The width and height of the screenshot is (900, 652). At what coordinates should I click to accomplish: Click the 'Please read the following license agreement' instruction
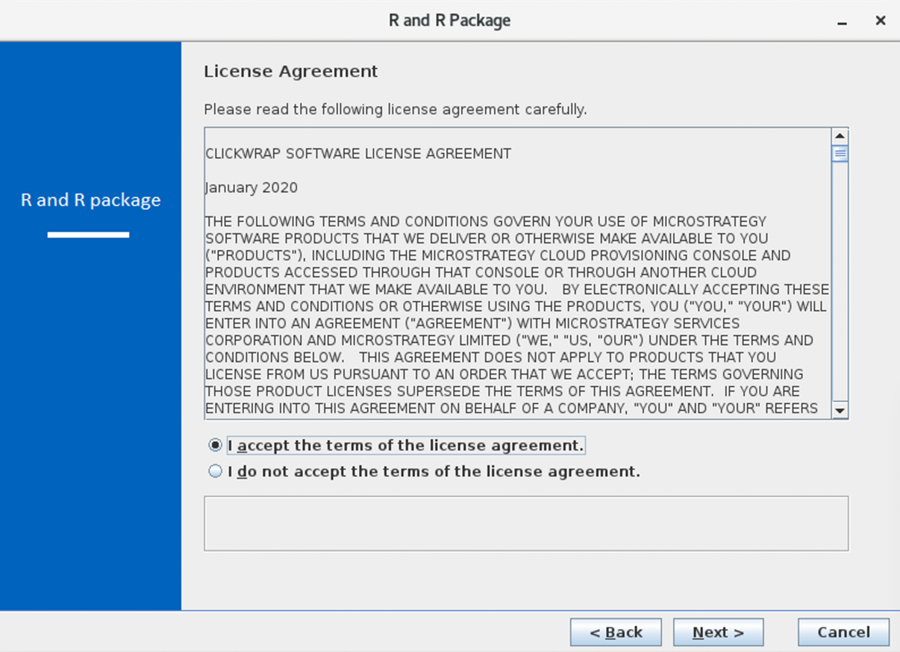(395, 109)
